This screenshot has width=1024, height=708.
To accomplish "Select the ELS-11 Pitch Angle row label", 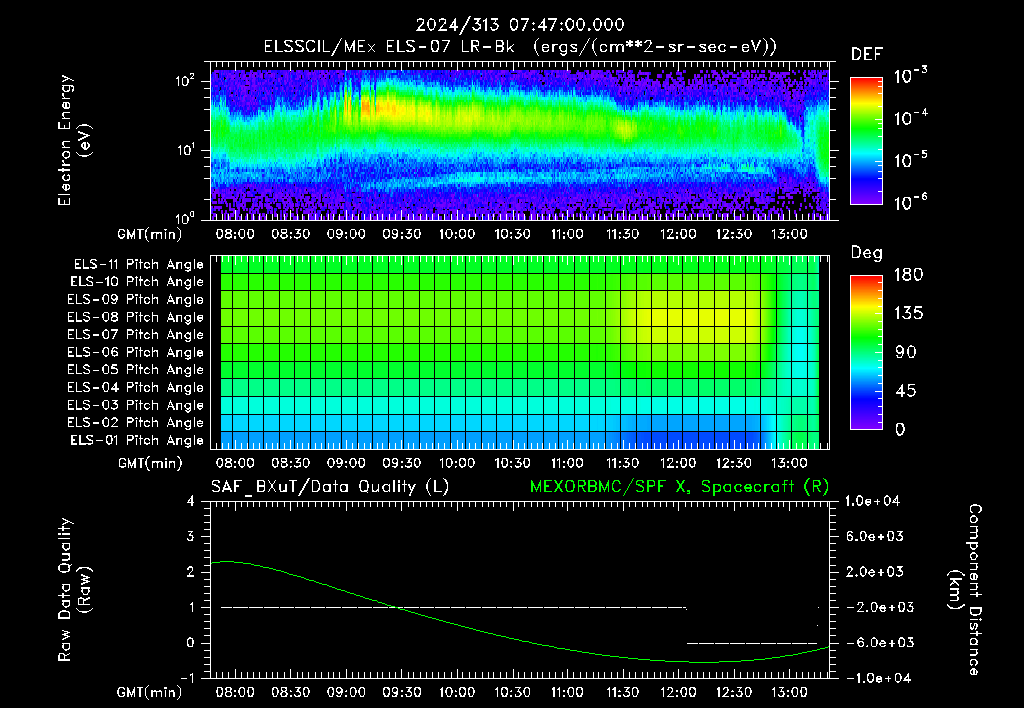I will (x=138, y=265).
